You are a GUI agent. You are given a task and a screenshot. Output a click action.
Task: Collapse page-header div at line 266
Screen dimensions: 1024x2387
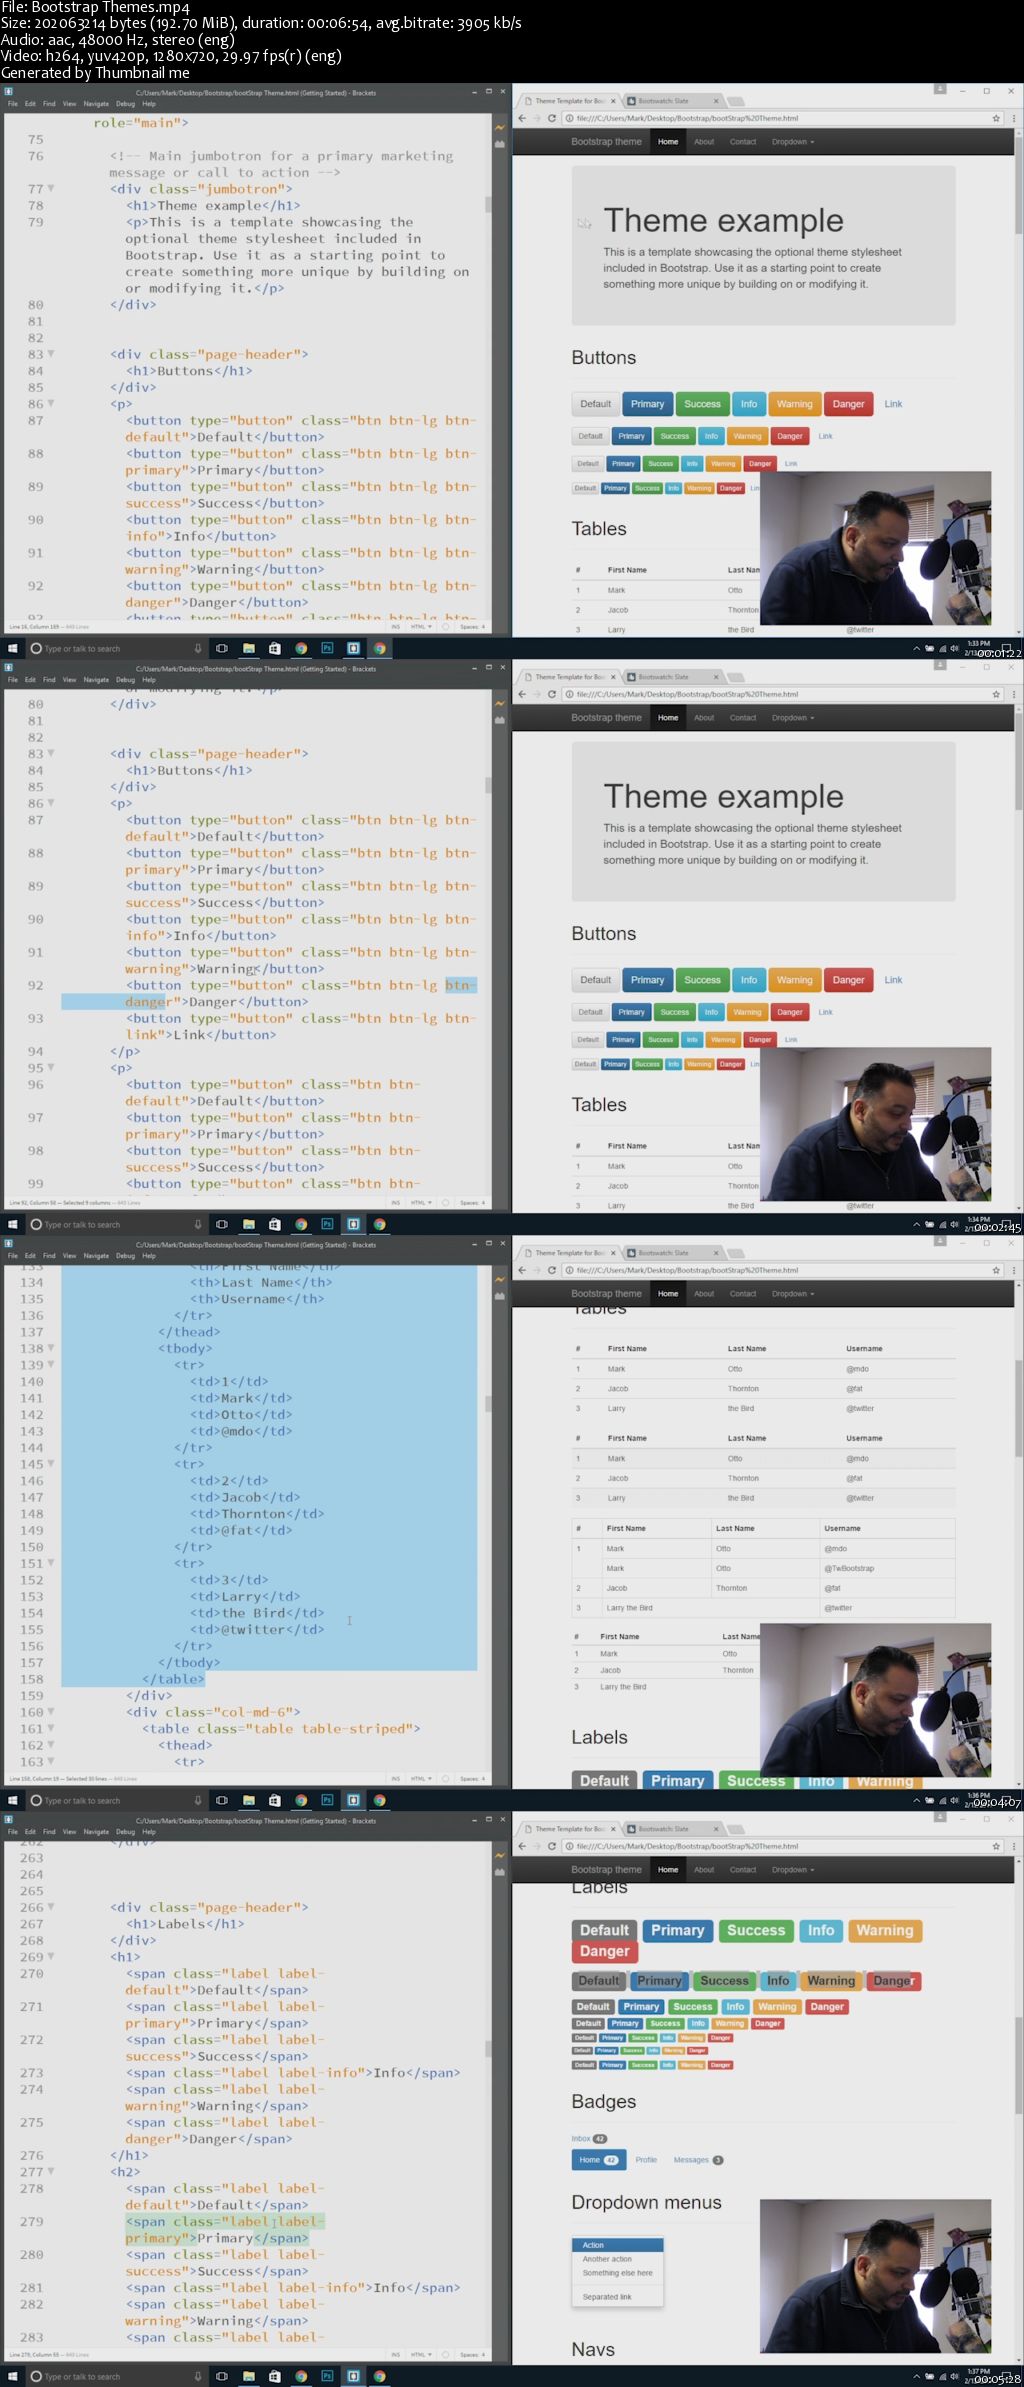(x=51, y=1907)
